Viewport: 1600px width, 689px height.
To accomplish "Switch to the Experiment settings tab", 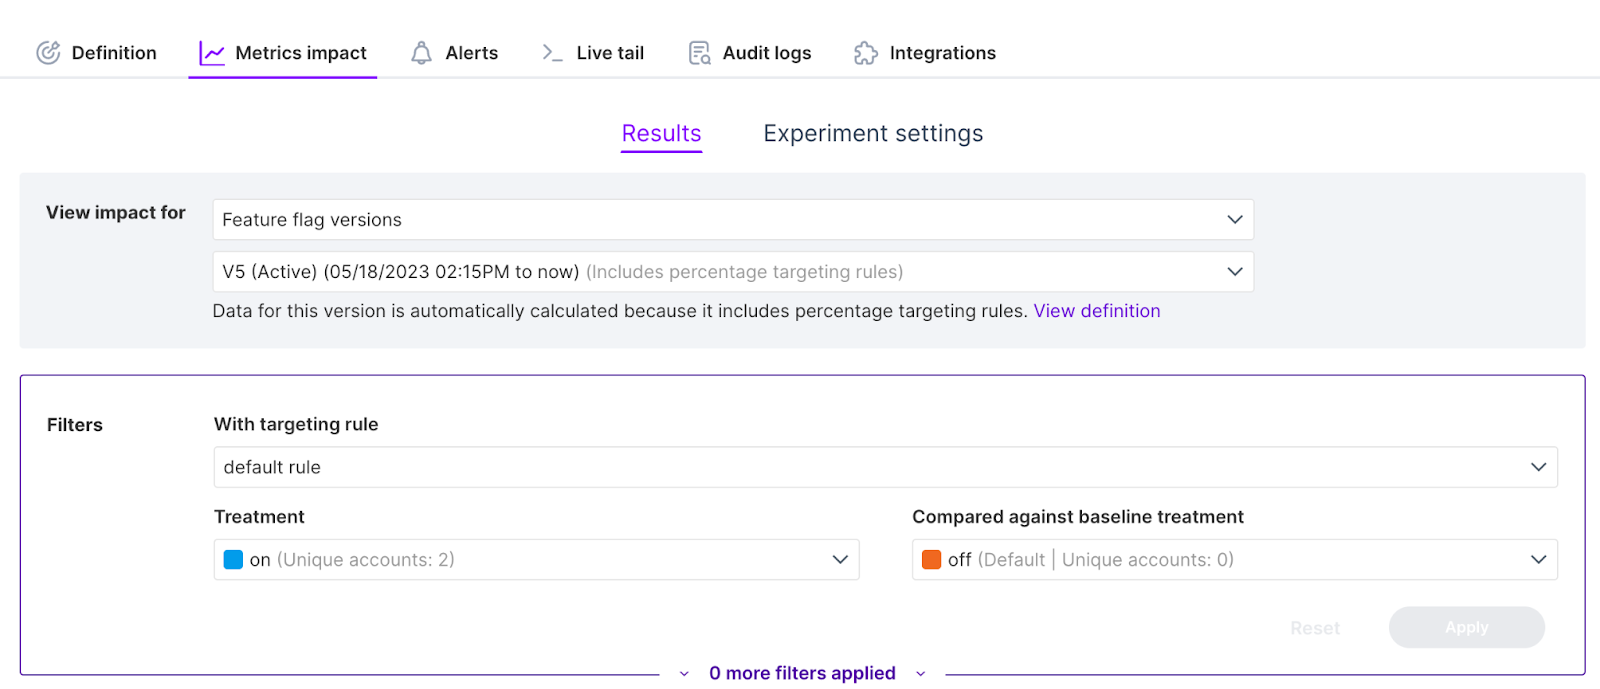I will (x=873, y=134).
